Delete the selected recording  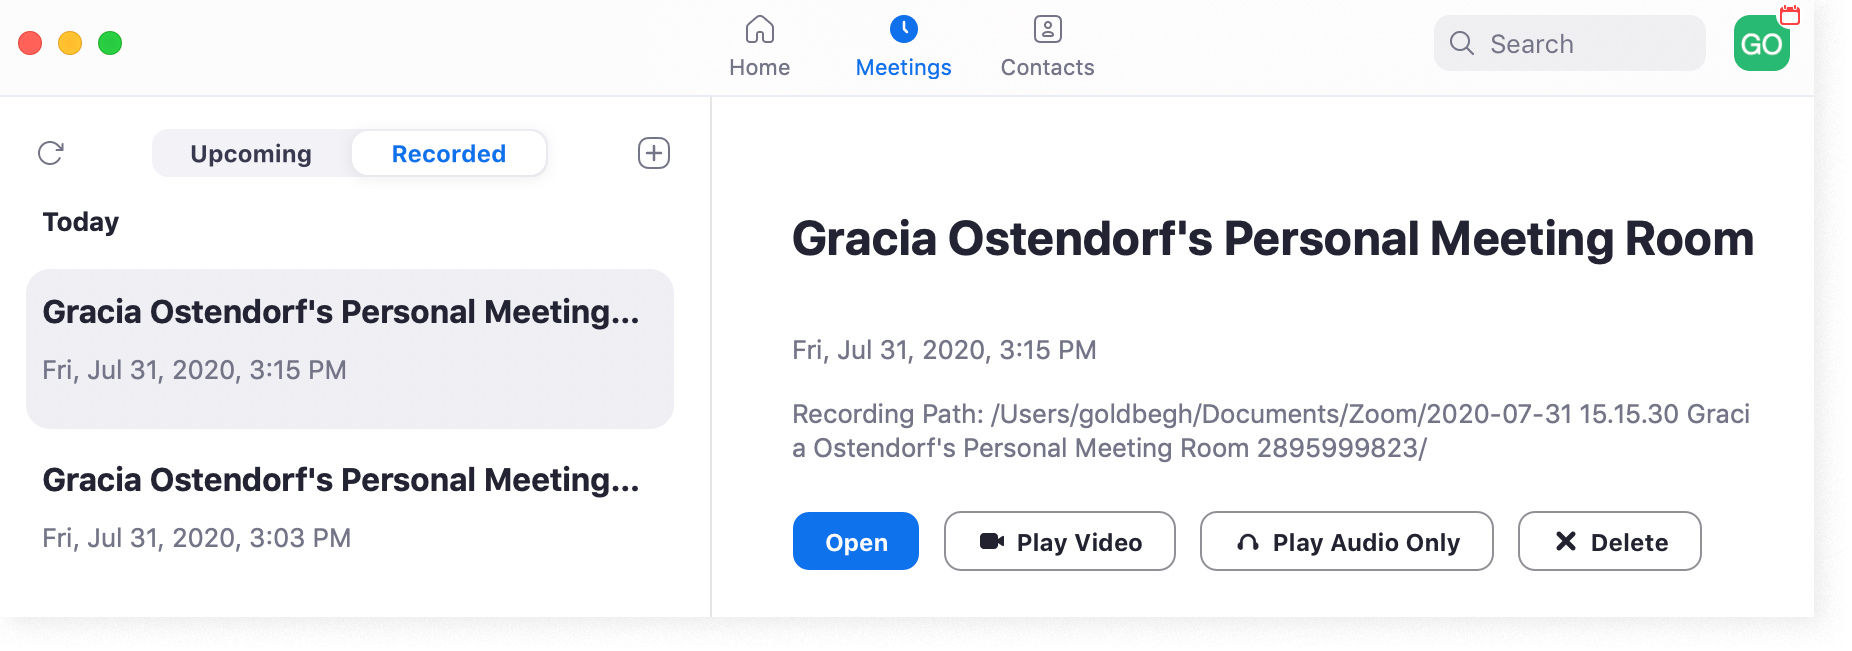[x=1610, y=541]
